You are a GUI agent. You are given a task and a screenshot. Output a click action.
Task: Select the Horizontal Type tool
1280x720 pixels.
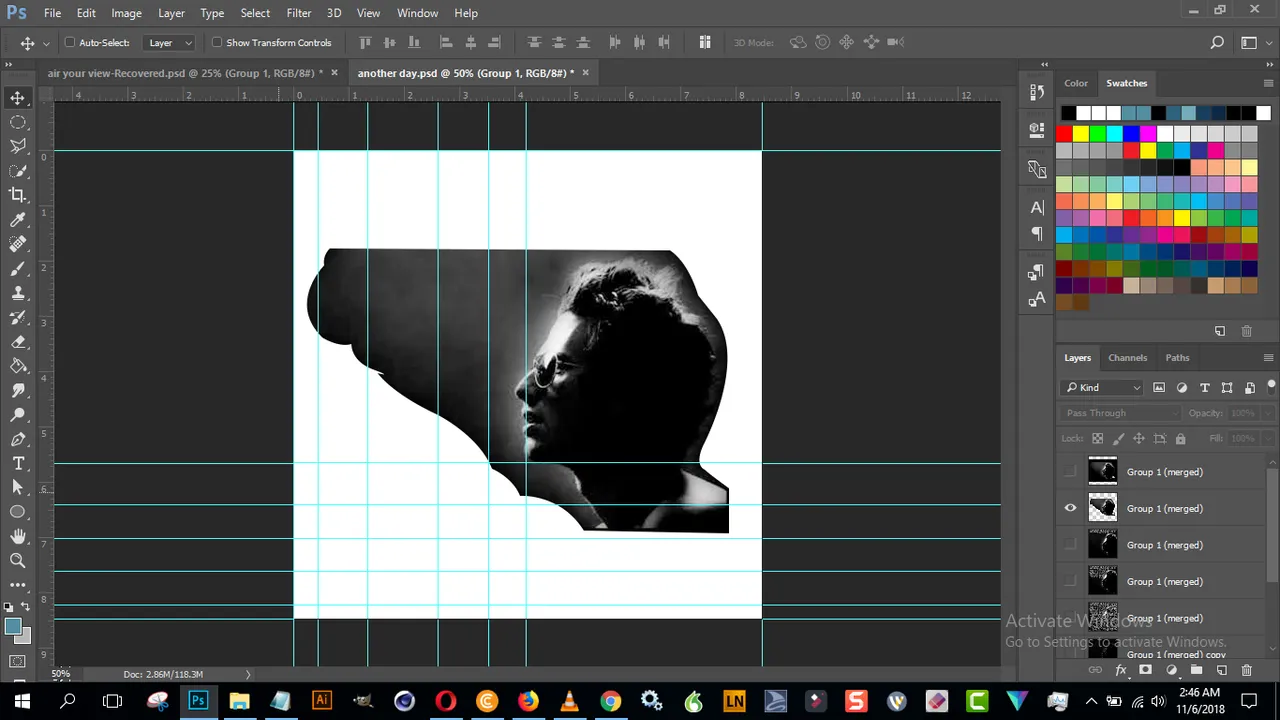pos(18,464)
